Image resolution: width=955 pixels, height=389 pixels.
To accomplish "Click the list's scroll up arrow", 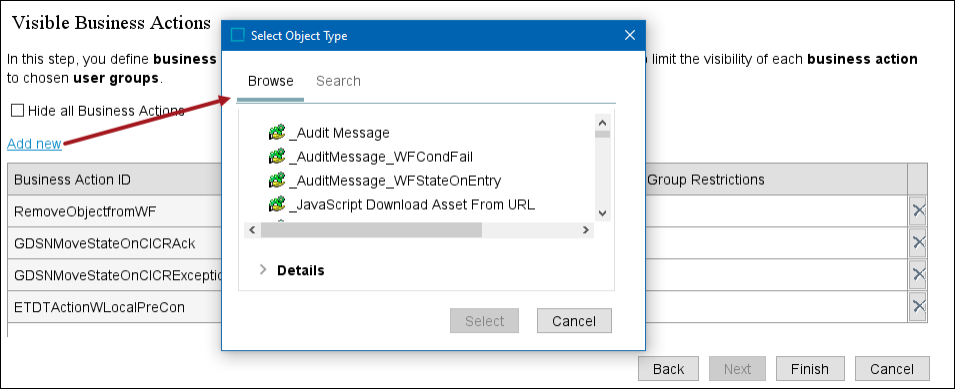I will click(602, 122).
